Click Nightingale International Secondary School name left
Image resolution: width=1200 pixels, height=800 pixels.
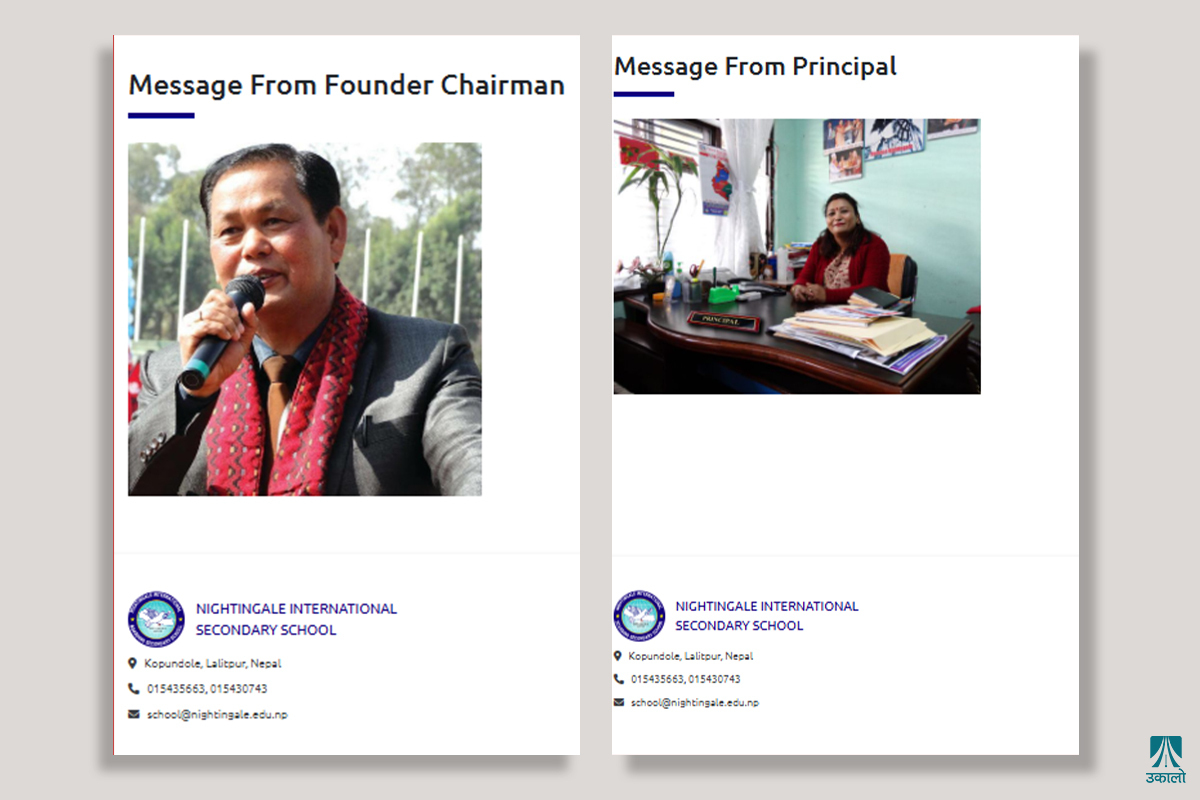pyautogui.click(x=296, y=619)
